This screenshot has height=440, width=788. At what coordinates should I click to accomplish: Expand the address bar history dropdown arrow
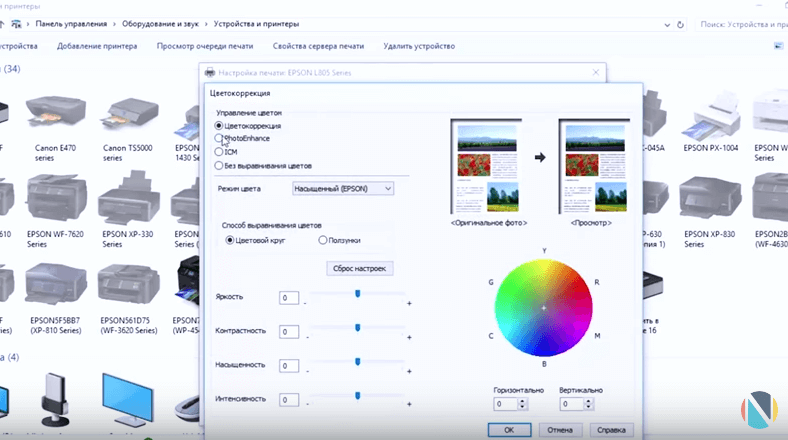(x=667, y=25)
